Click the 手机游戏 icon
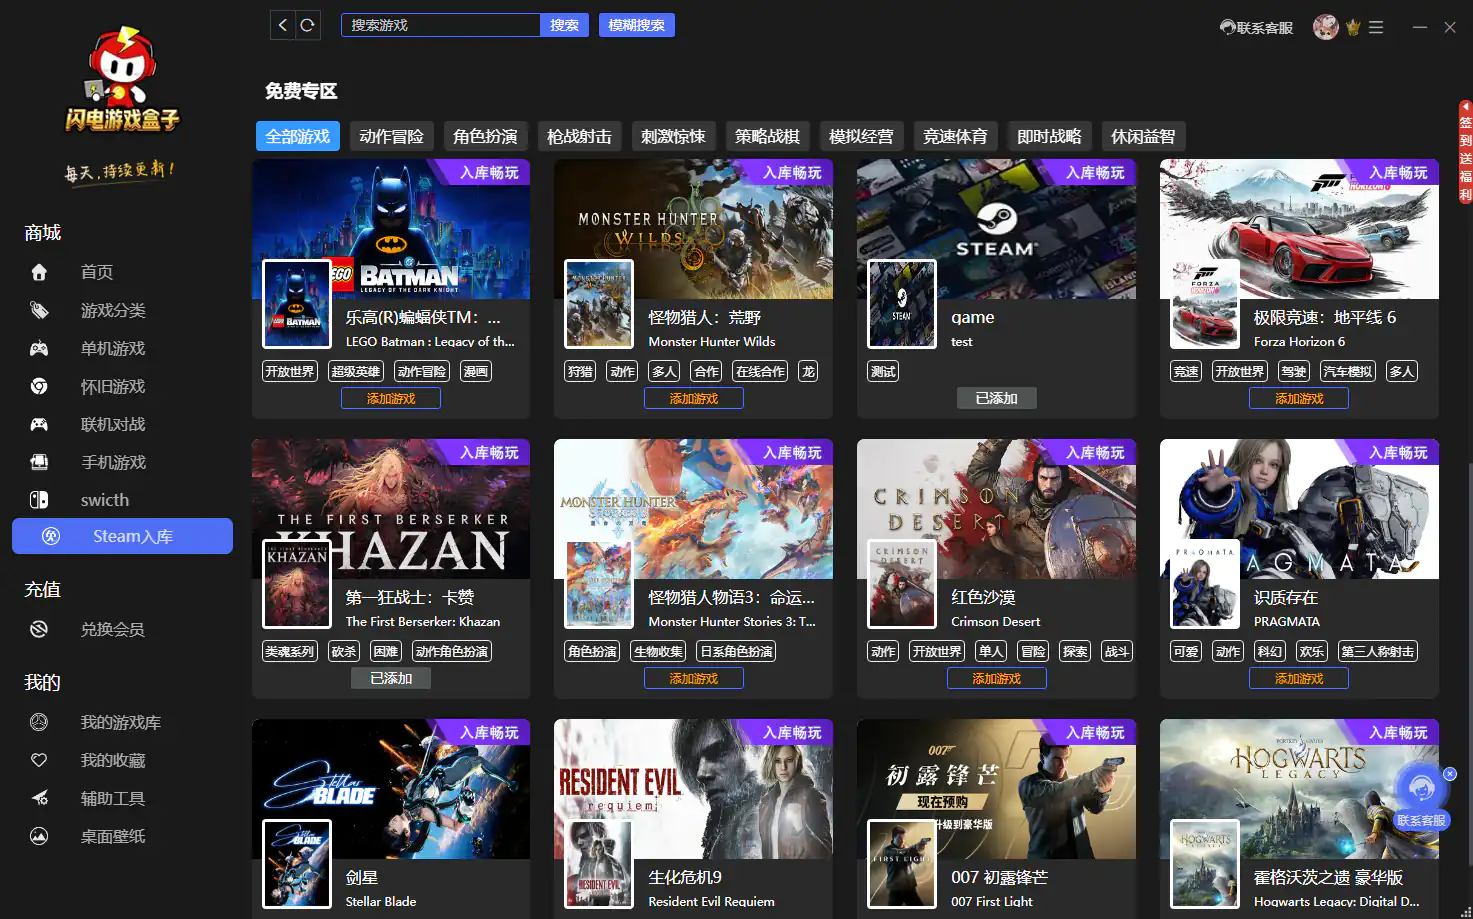 pos(39,462)
